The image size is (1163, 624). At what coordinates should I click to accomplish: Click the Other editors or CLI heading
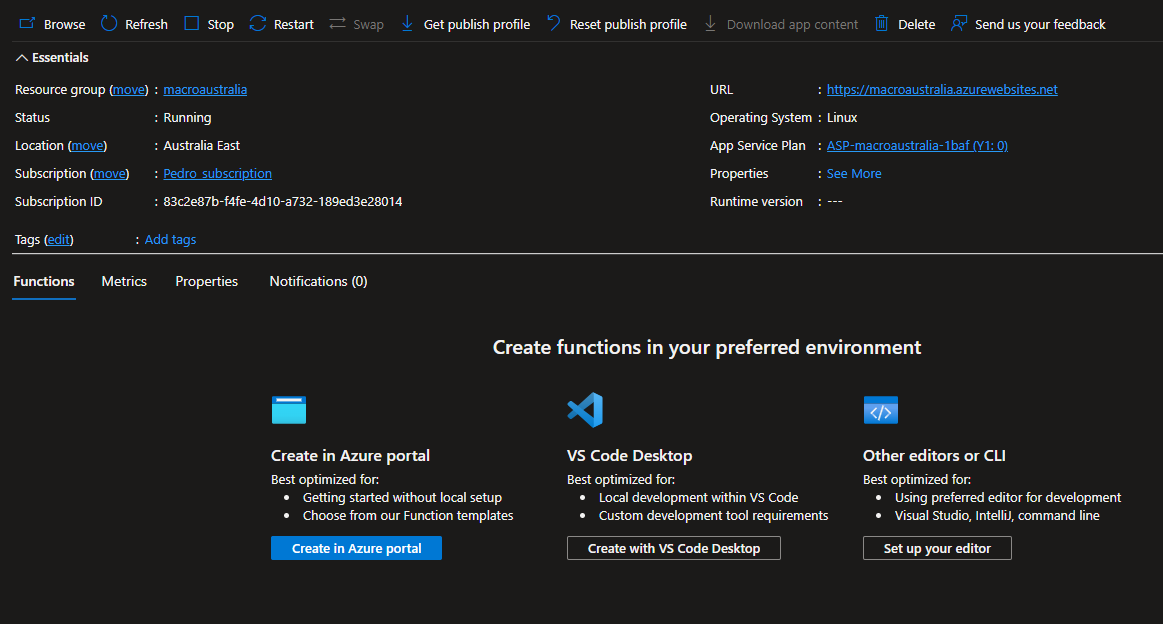click(x=934, y=456)
